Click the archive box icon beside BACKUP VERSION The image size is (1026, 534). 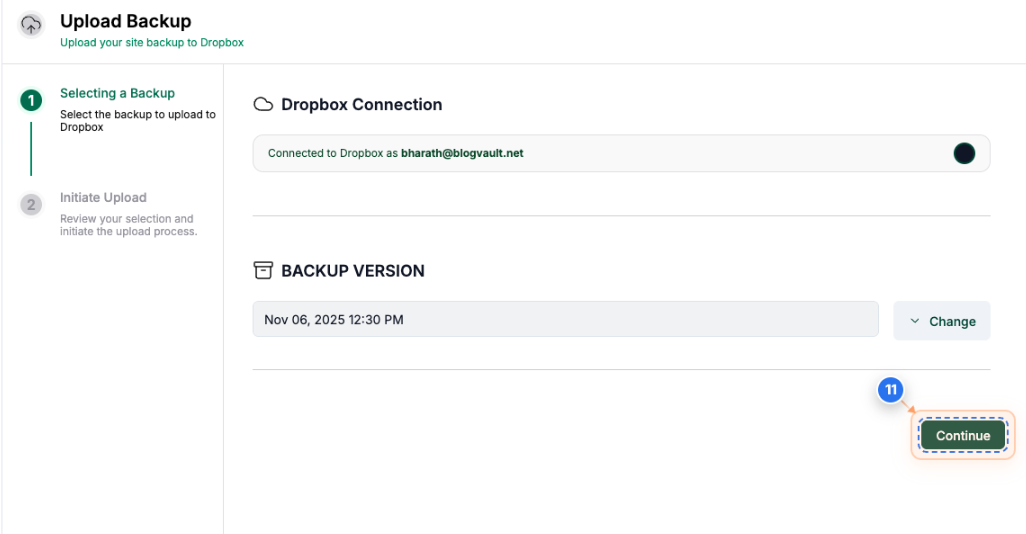[x=263, y=270]
